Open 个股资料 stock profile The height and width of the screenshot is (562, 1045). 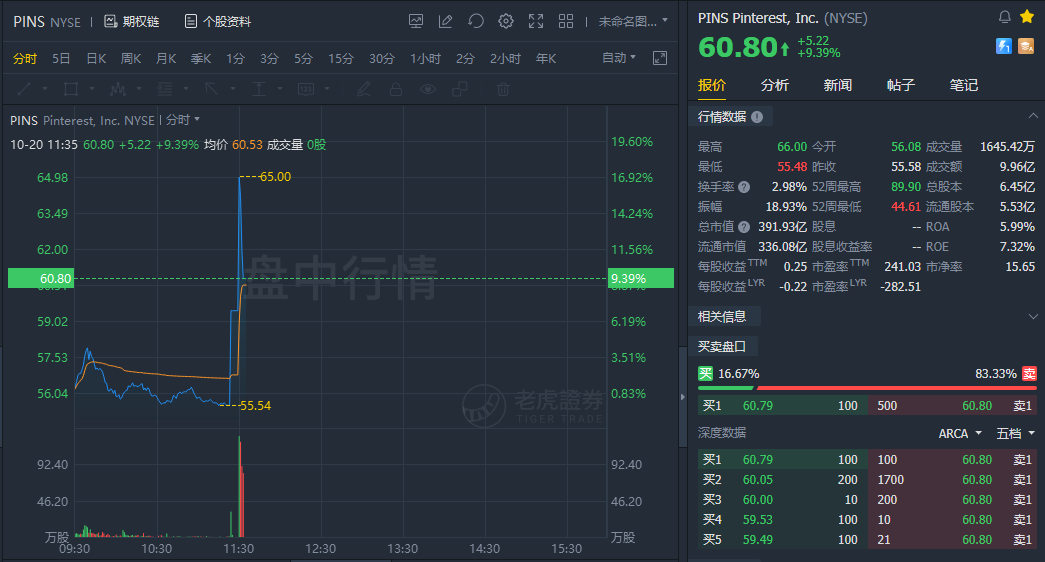218,21
